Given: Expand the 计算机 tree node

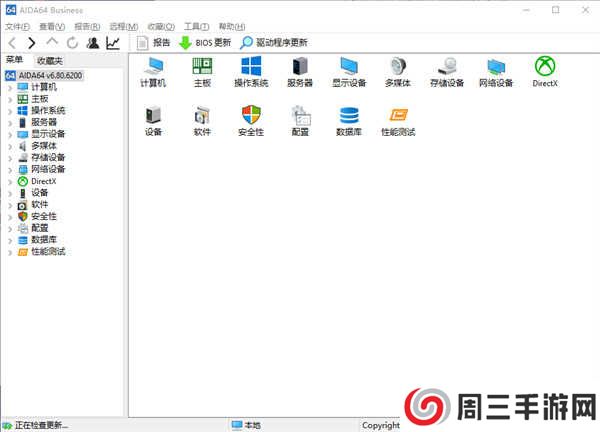Looking at the screenshot, I should point(10,87).
